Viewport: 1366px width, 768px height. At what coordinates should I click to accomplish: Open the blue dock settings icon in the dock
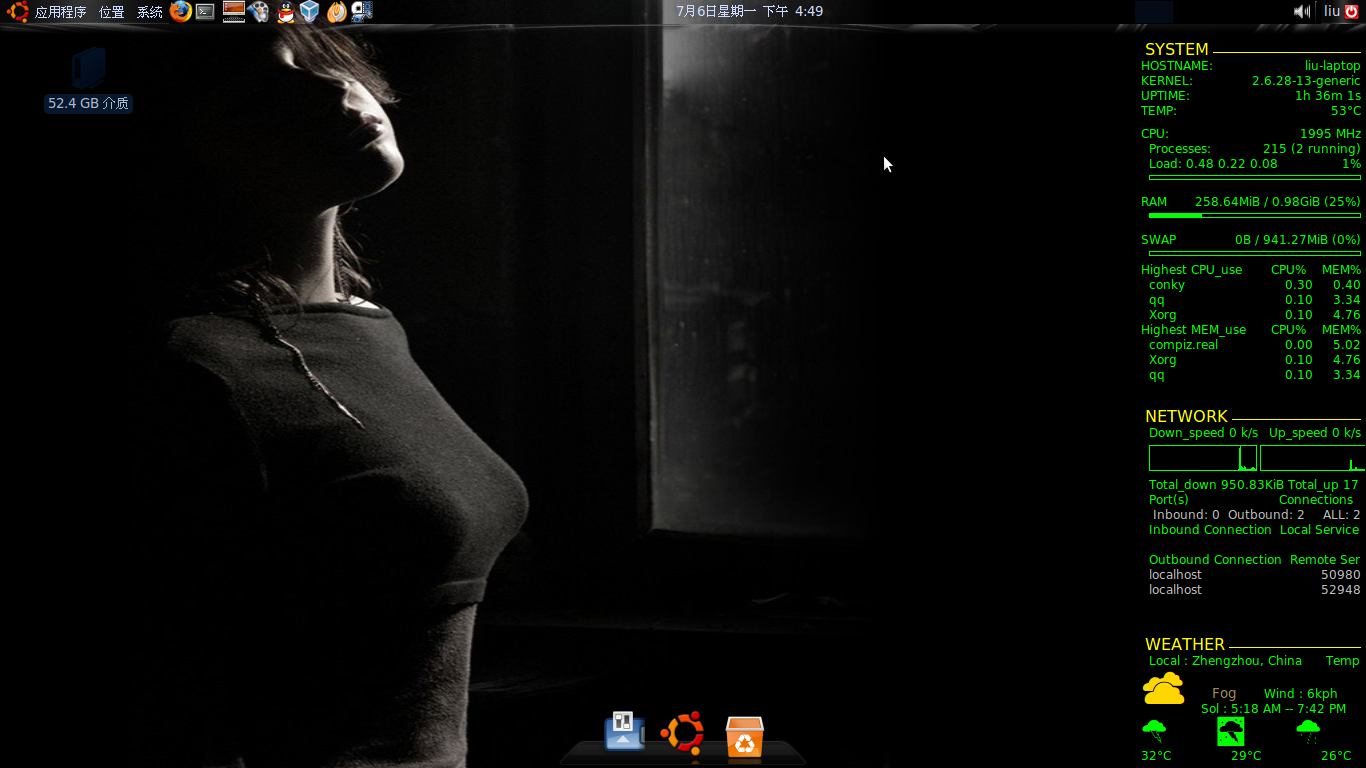(625, 731)
